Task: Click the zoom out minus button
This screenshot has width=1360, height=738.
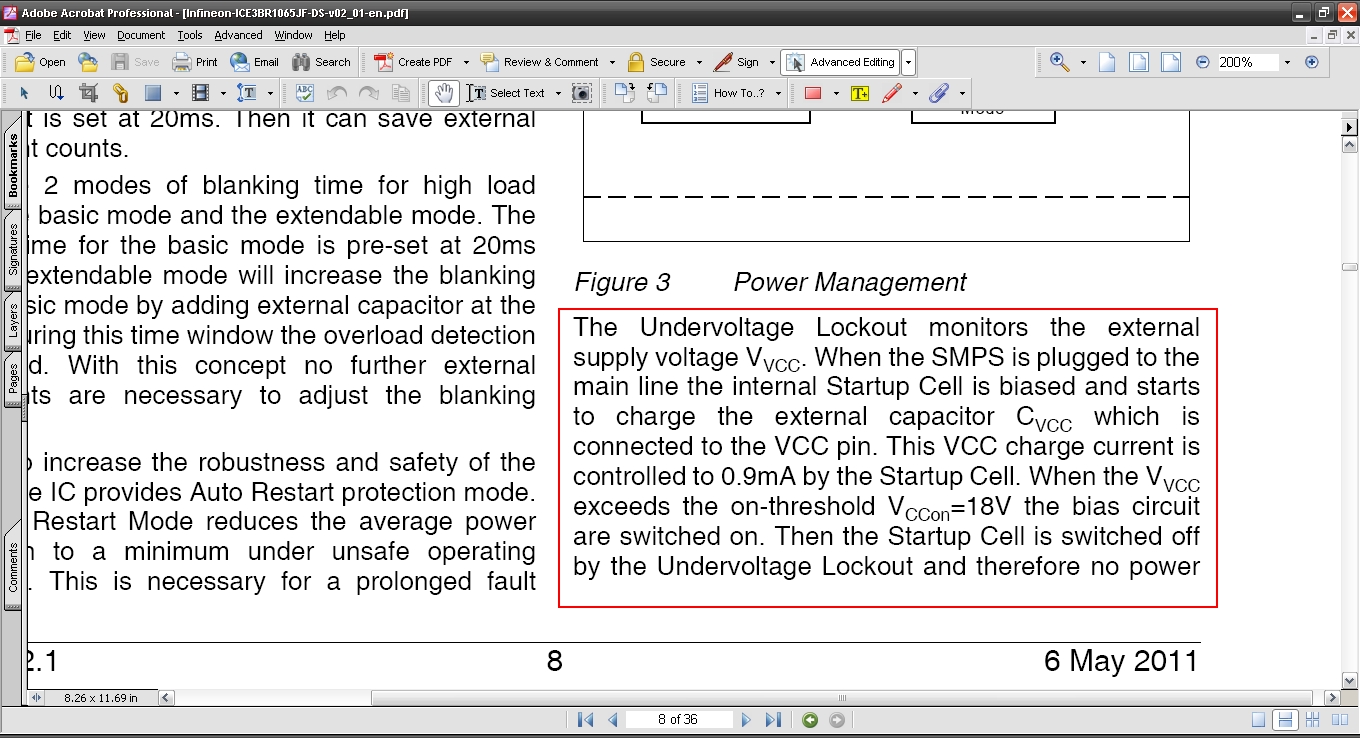Action: point(1202,62)
